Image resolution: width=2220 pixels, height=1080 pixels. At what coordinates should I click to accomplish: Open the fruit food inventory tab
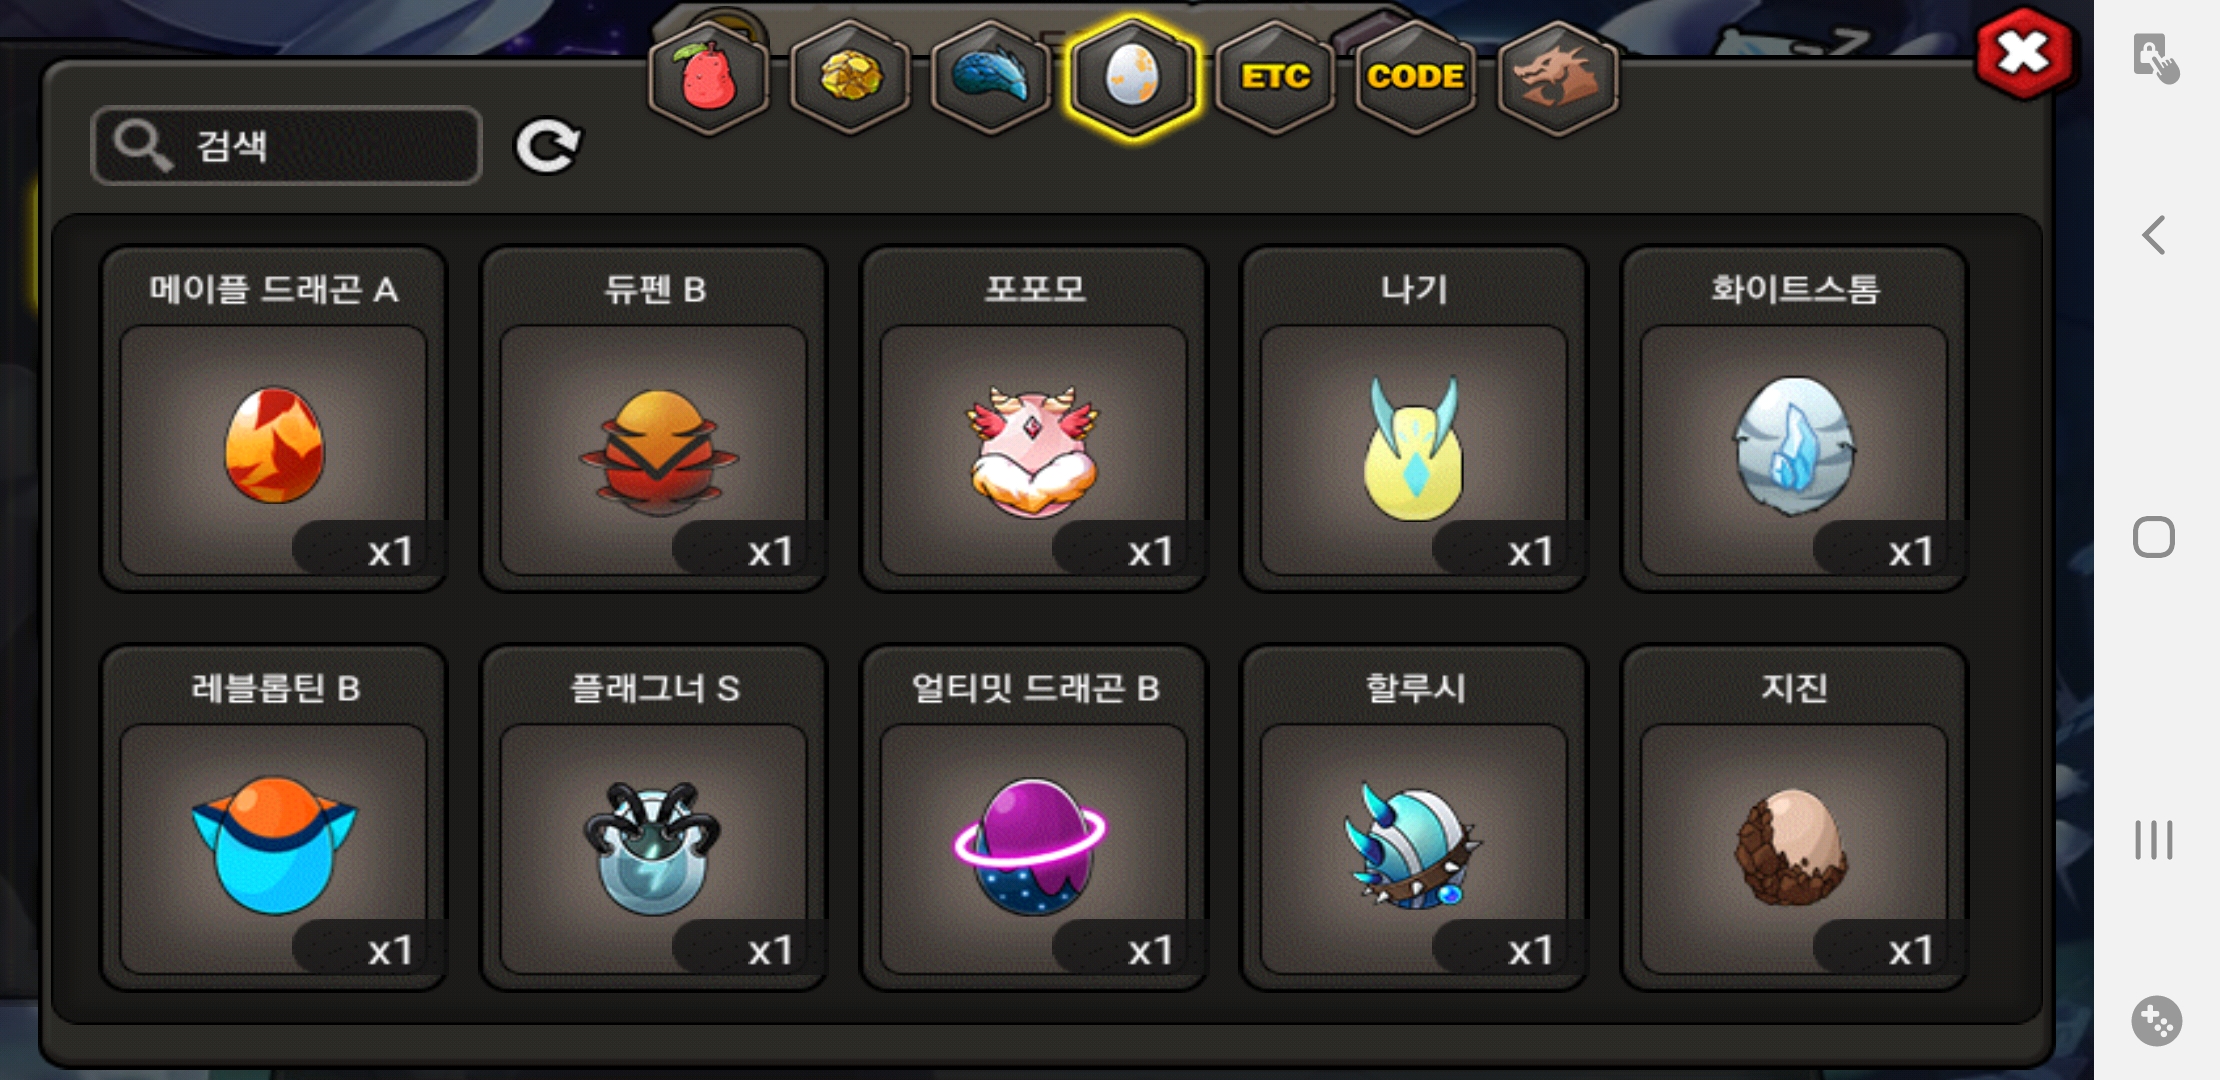pos(709,77)
